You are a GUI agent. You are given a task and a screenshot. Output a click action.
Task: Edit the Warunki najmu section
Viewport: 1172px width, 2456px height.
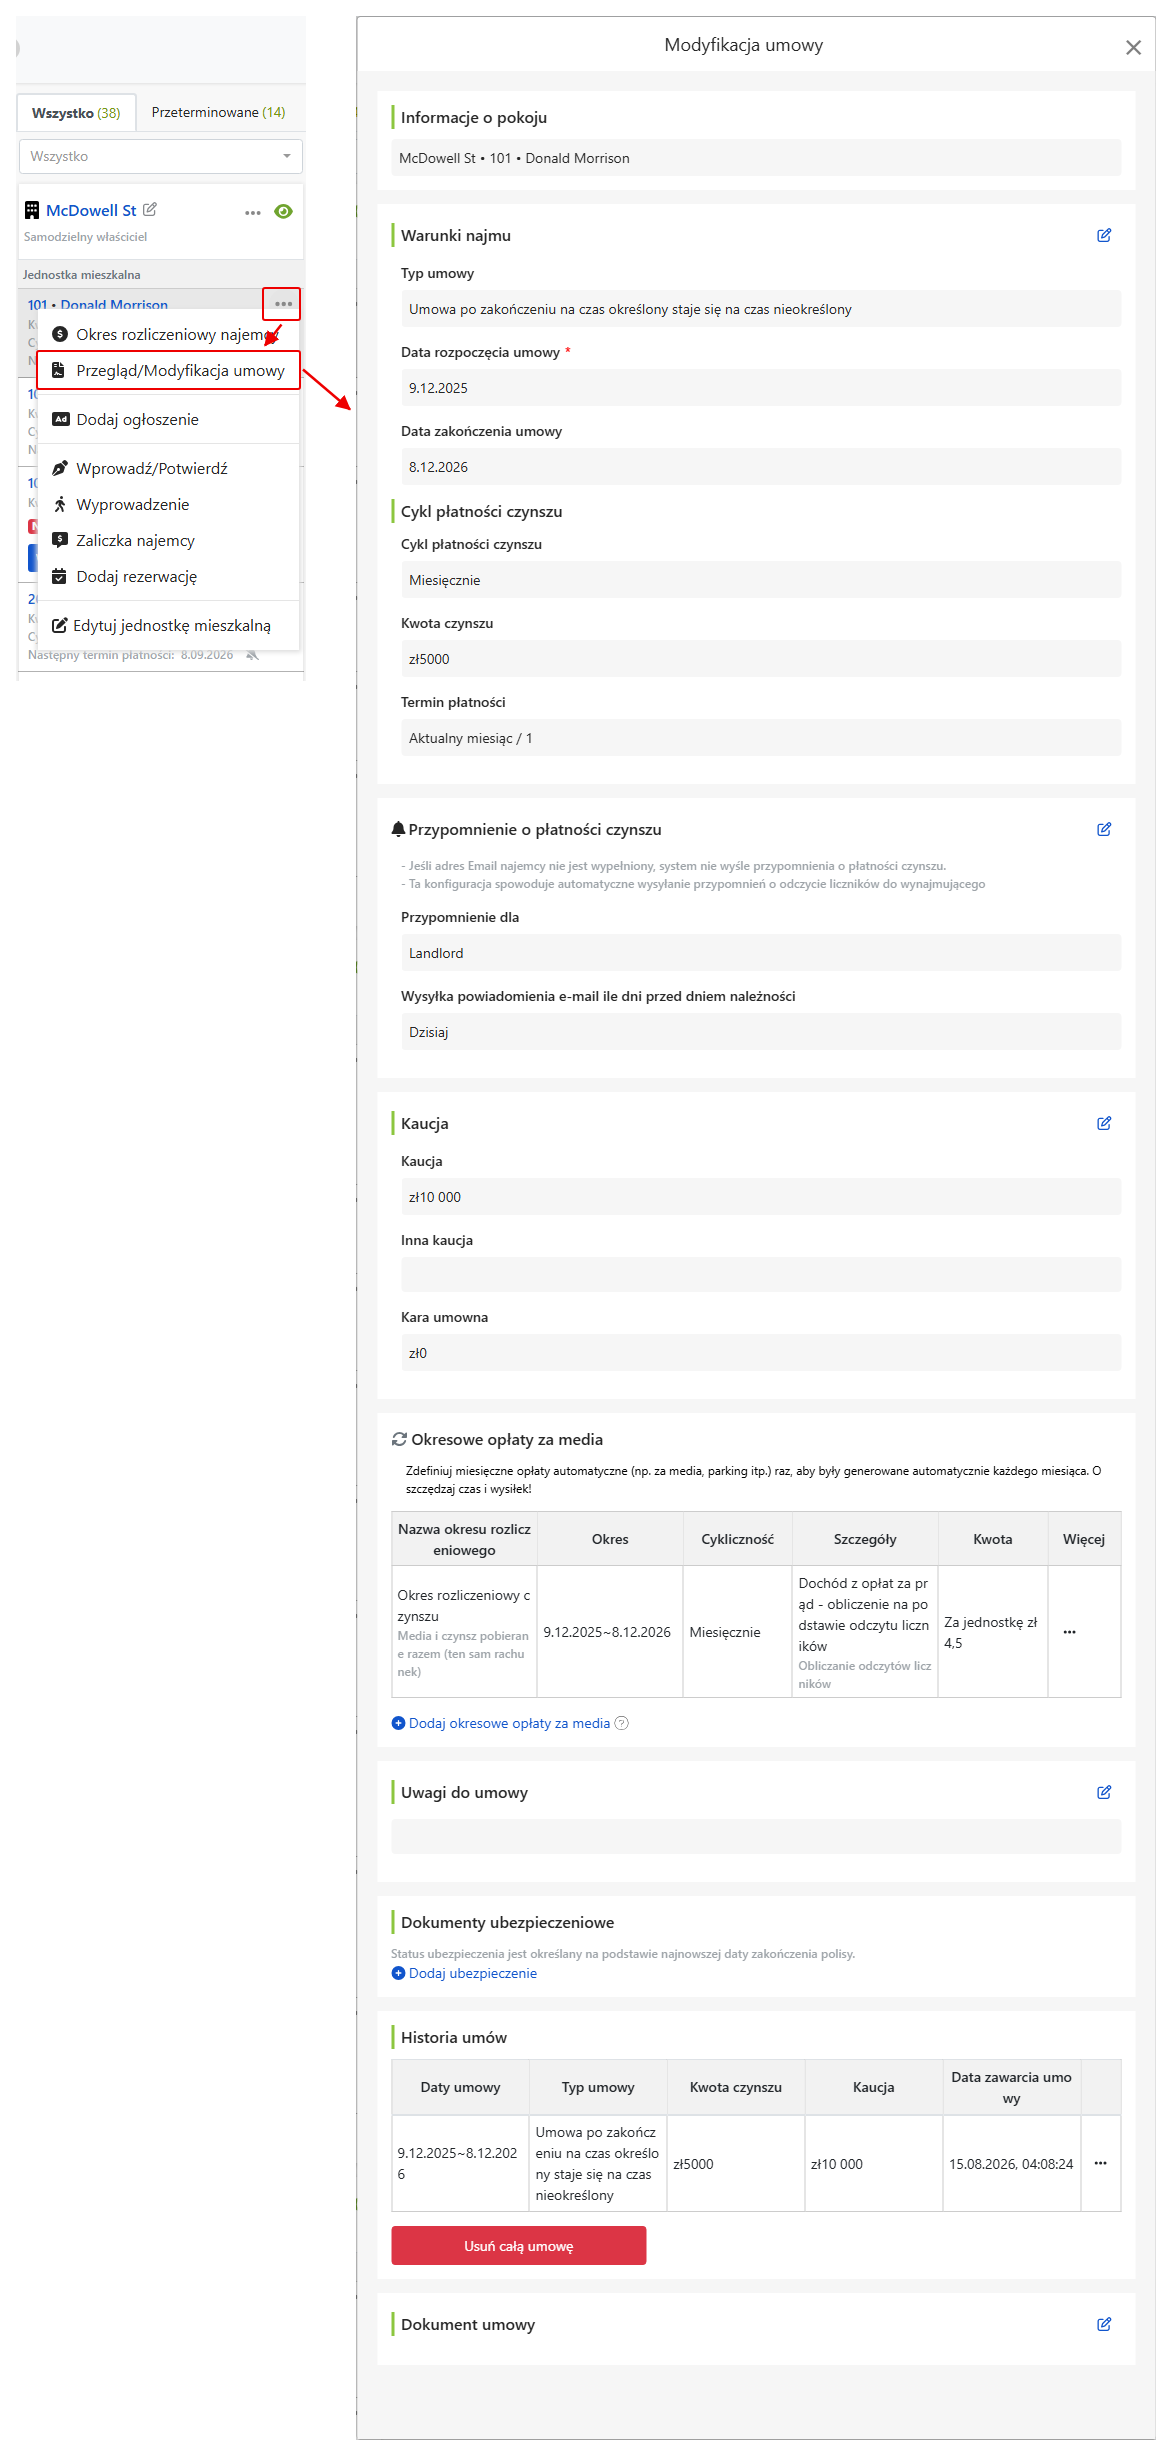(x=1104, y=235)
